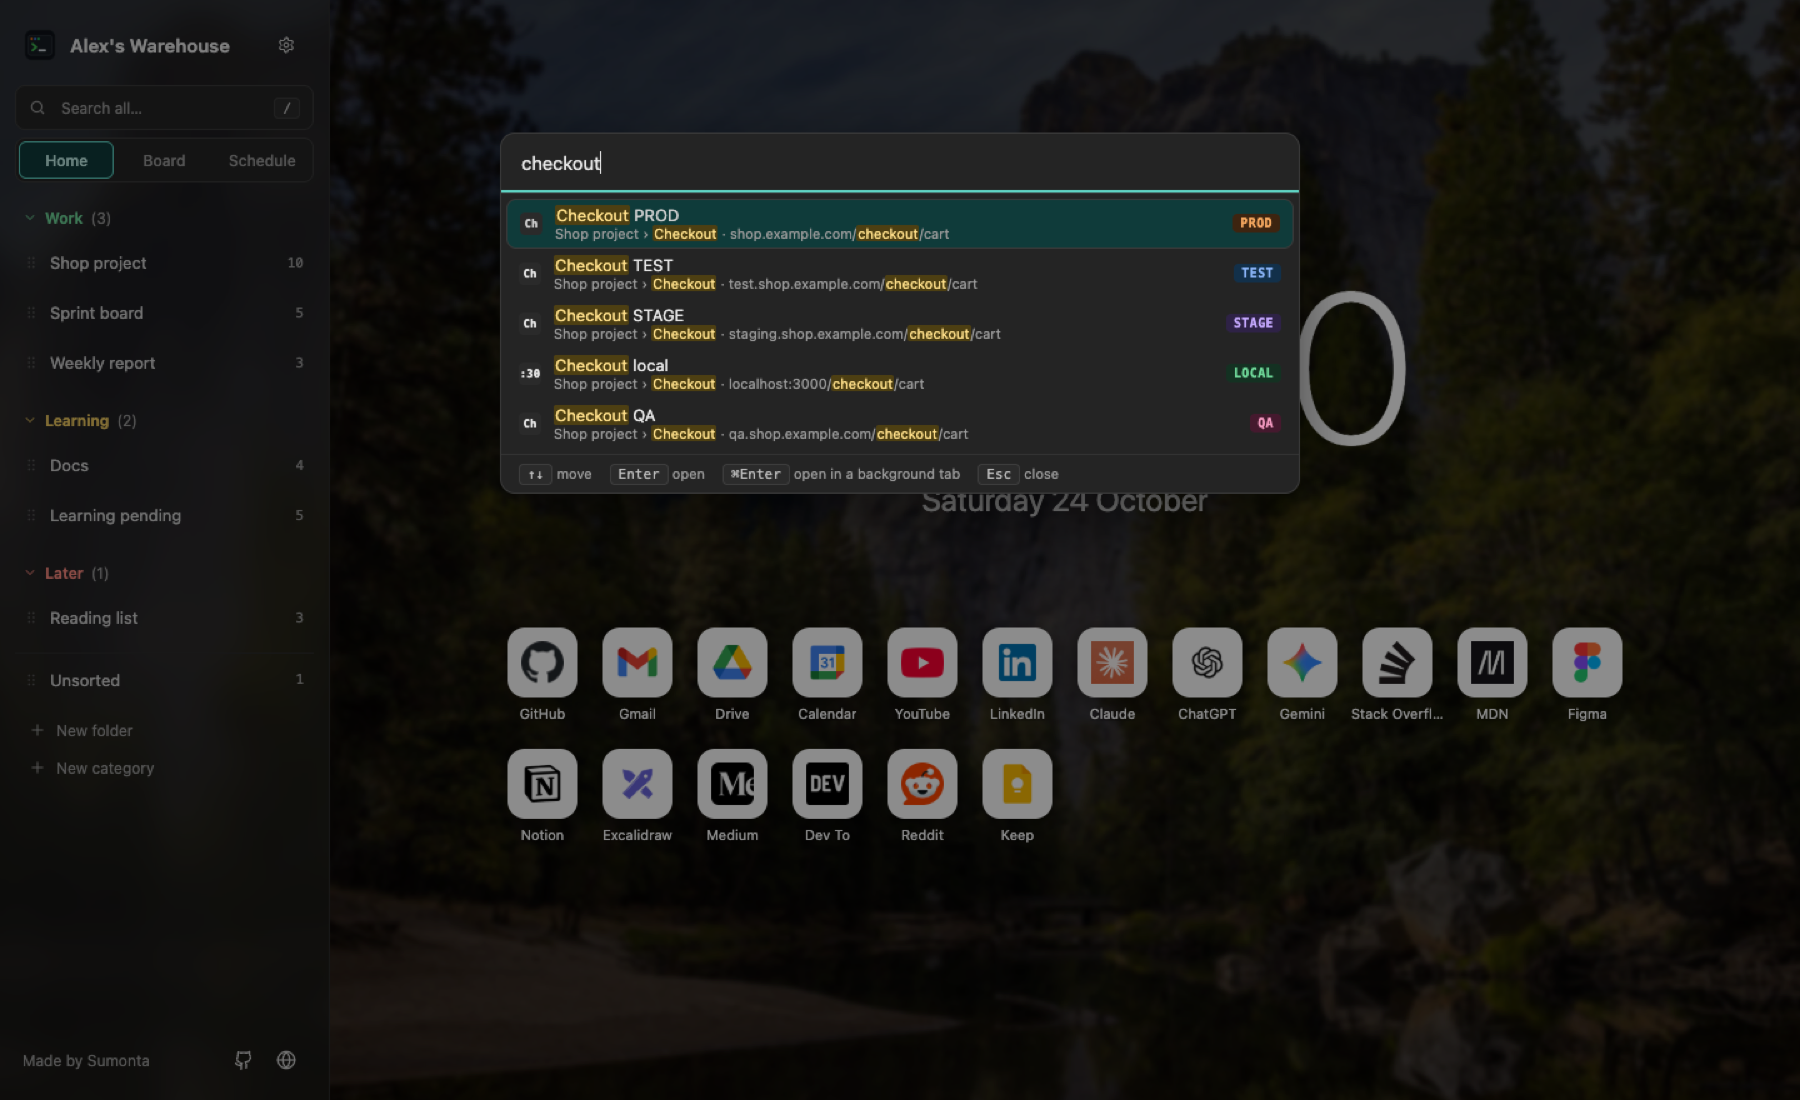Screen dimensions: 1800x1100
Task: Collapse the Work category chevron
Action: 30,218
